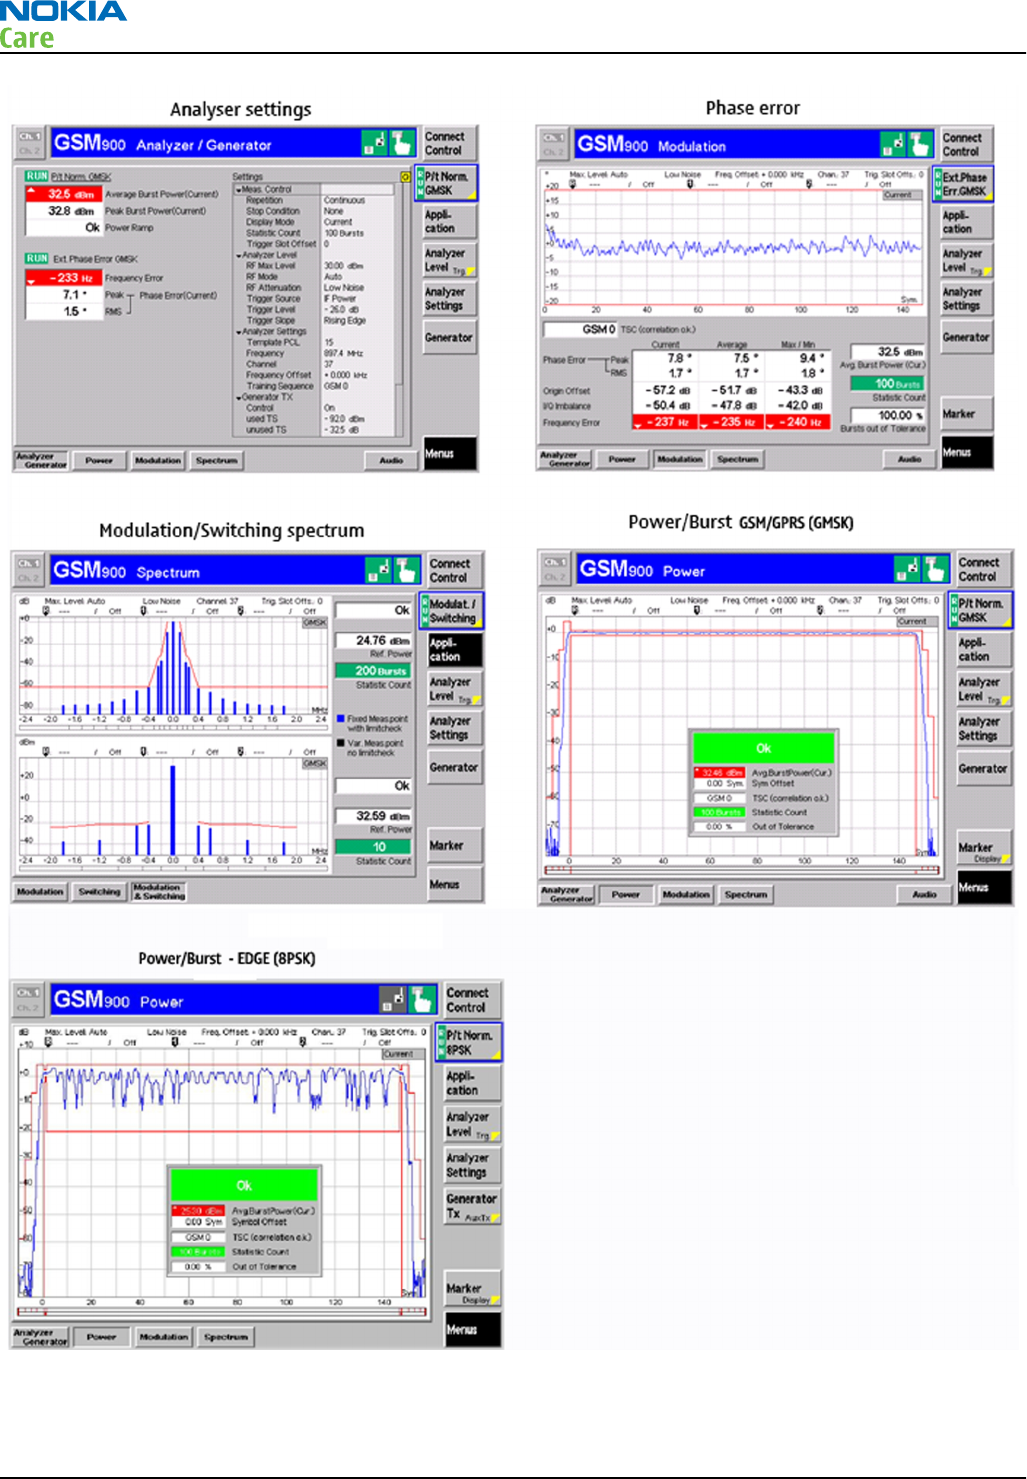Screen dimensions: 1027x1479
Task: Click green Ok banner in GMSK Power window
Action: point(763,748)
